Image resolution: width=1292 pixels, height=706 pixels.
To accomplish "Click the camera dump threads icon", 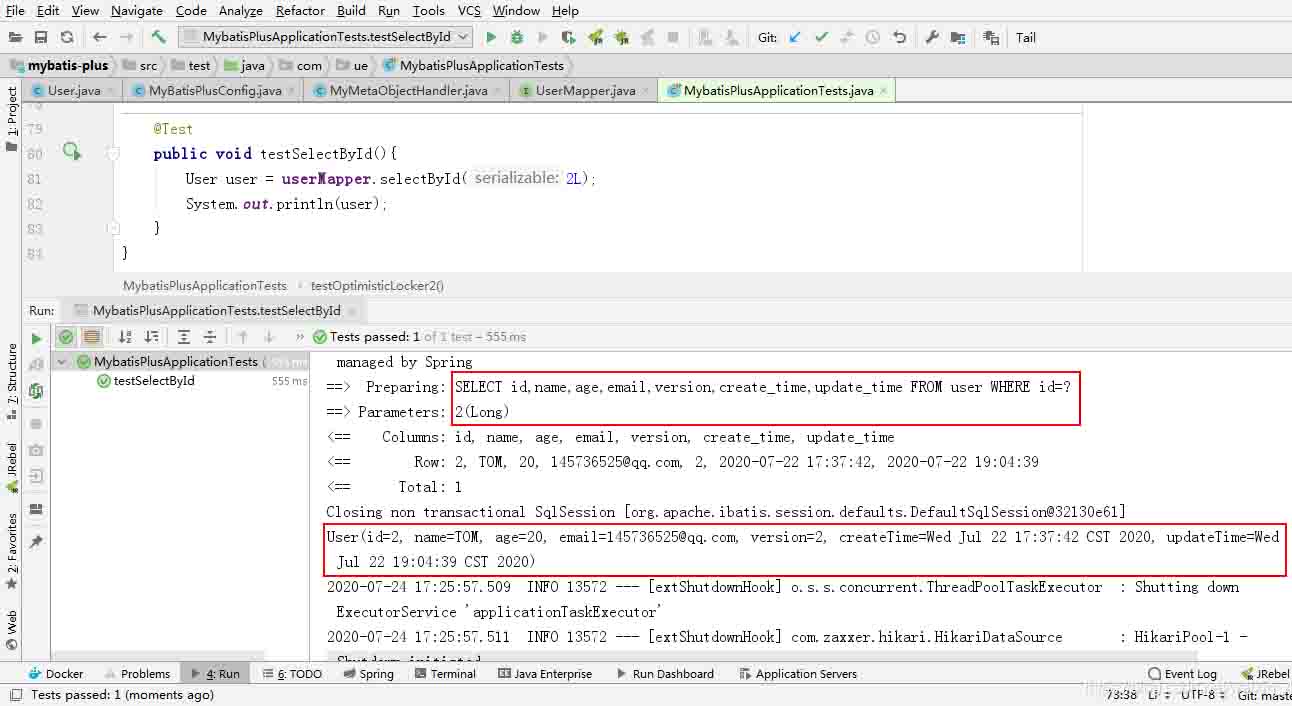I will [37, 450].
